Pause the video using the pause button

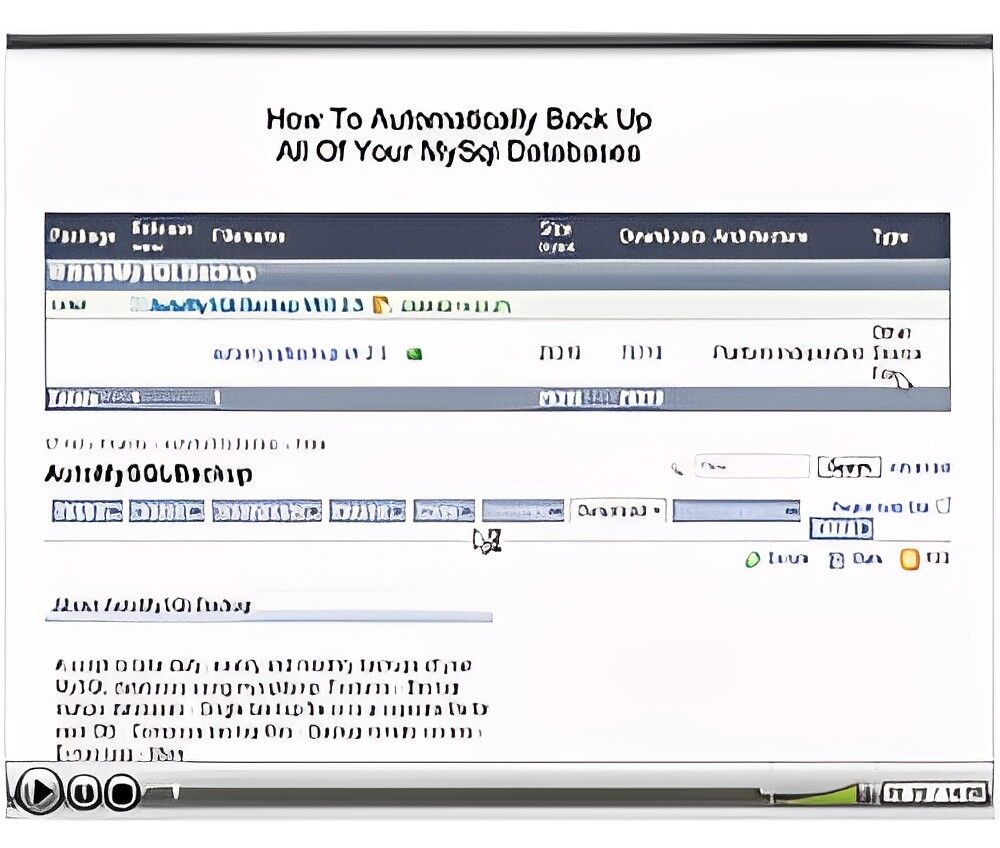point(84,793)
